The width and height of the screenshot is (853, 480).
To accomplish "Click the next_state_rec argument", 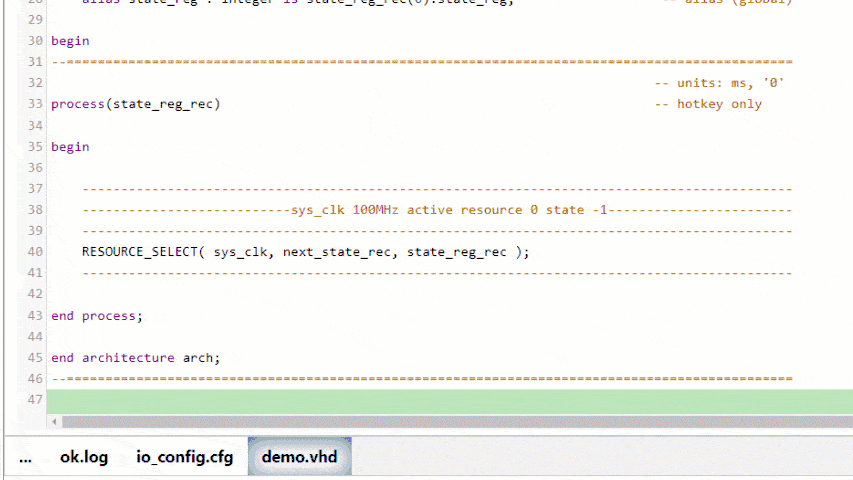I will coord(337,252).
